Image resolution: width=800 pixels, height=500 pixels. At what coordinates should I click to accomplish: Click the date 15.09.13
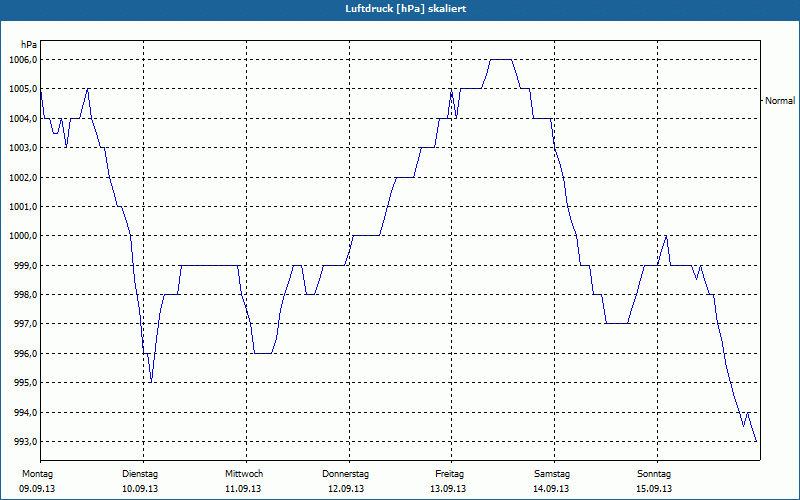click(654, 489)
